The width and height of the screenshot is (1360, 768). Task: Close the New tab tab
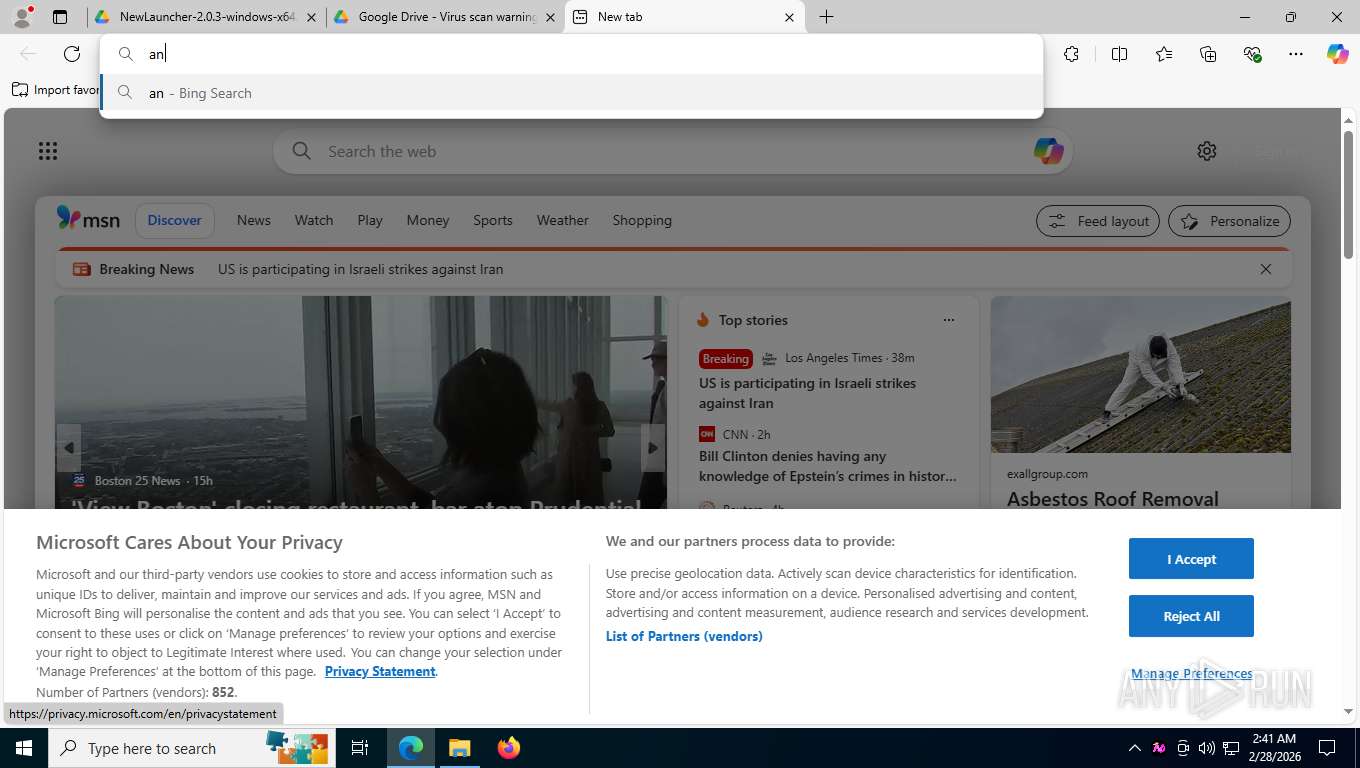789,17
